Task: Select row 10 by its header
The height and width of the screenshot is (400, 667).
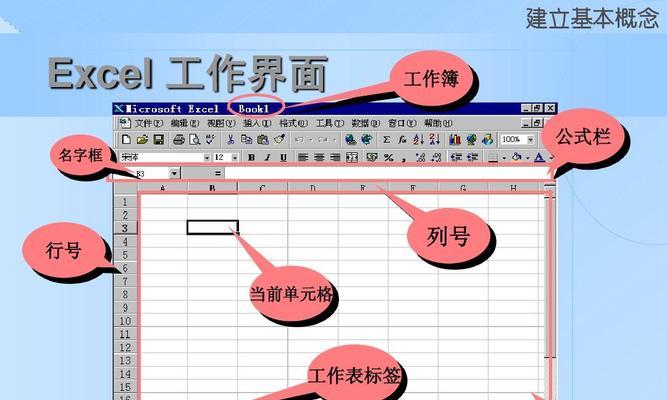Action: pyautogui.click(x=125, y=321)
